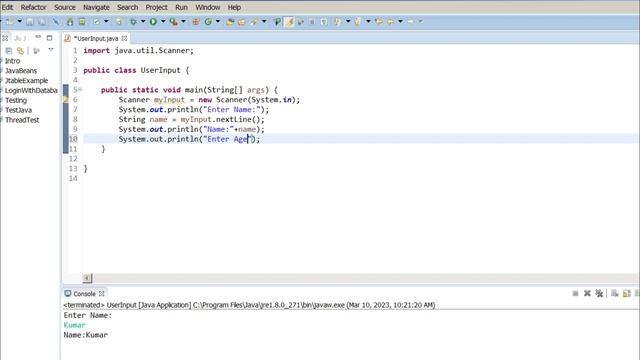The height and width of the screenshot is (360, 640).
Task: Open the Run history dropdown arrow
Action: click(163, 21)
